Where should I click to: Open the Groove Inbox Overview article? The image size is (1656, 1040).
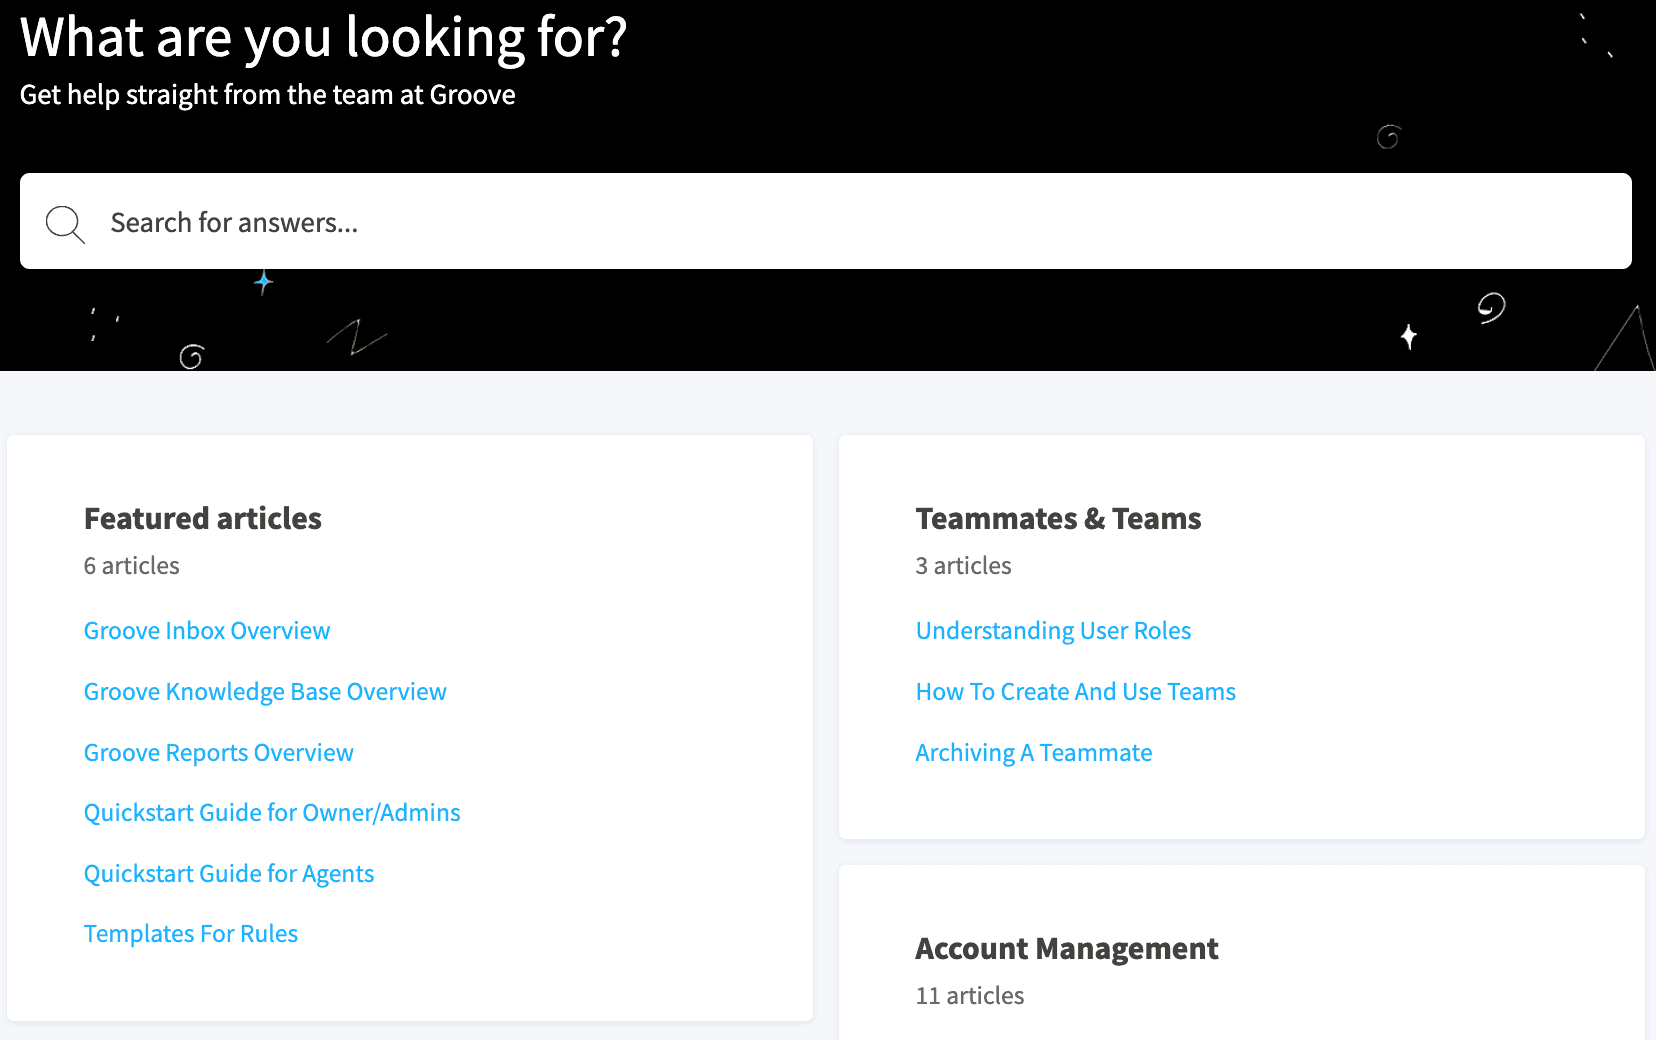206,630
